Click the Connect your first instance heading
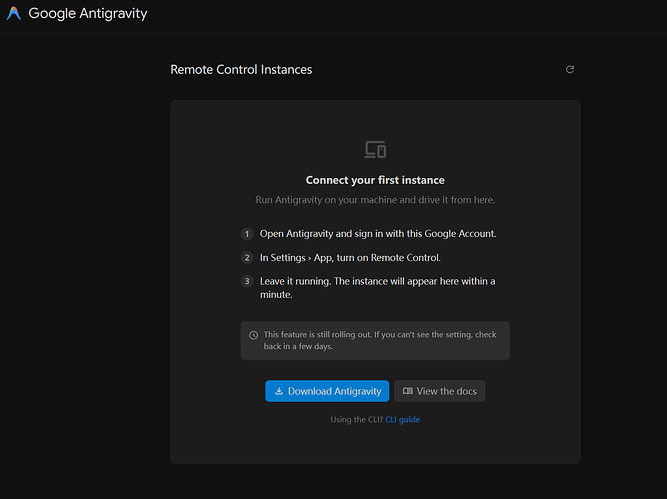The image size is (667, 499). click(375, 180)
